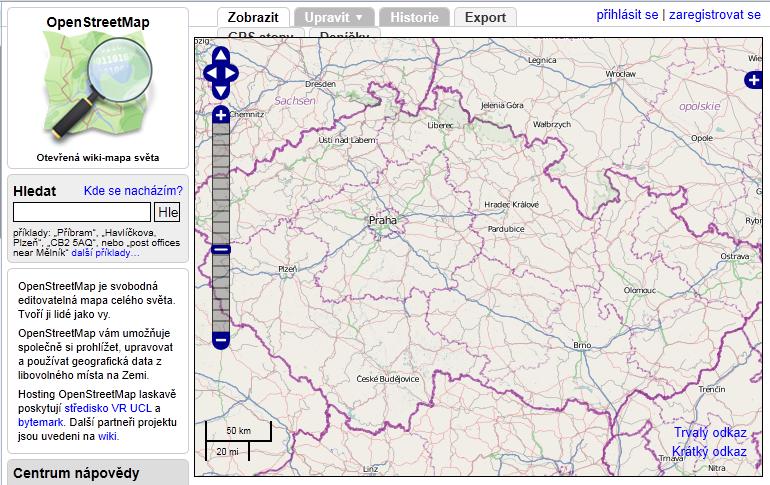Click the opolskie region label
Screen dimensions: 770x485
coord(699,106)
